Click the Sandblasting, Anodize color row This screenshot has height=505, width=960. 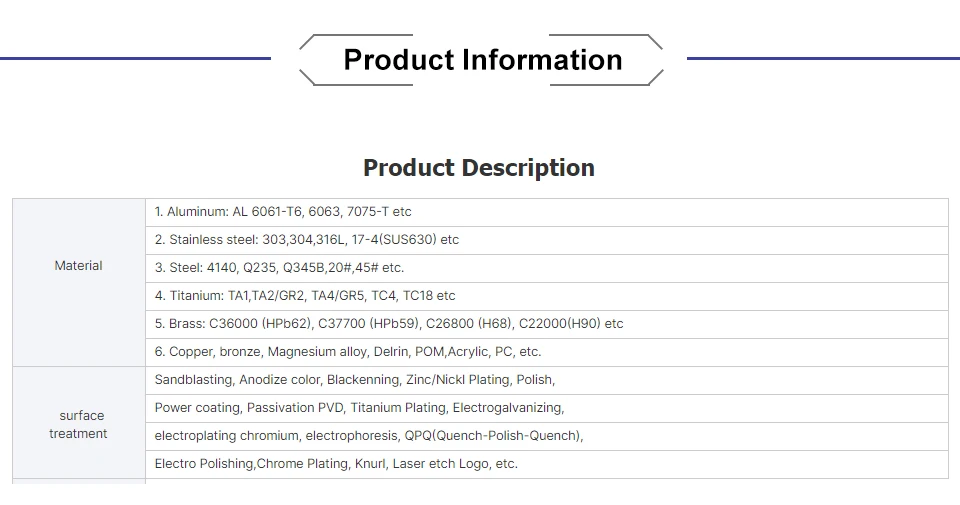tap(354, 380)
